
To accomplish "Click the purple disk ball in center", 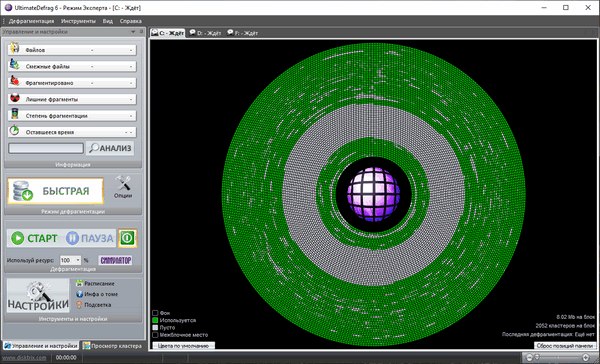I will click(373, 194).
